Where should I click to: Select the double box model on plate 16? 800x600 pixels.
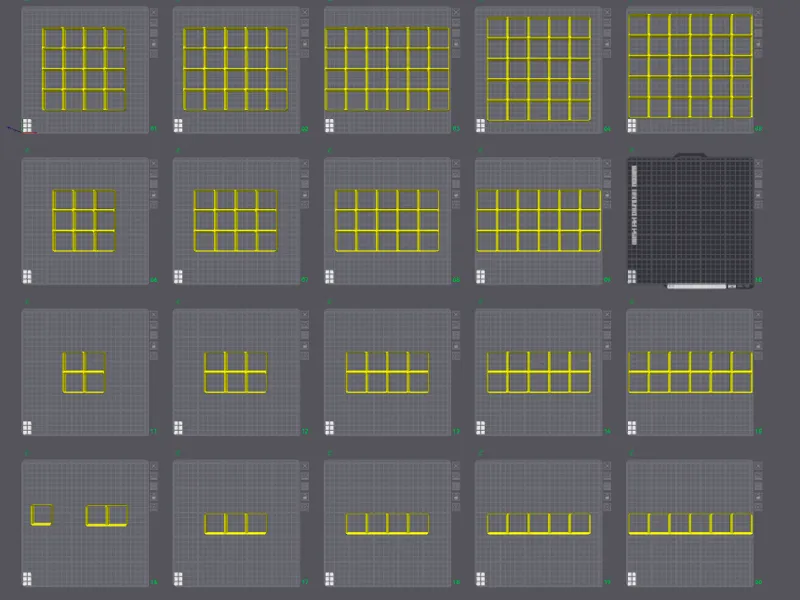pos(107,515)
